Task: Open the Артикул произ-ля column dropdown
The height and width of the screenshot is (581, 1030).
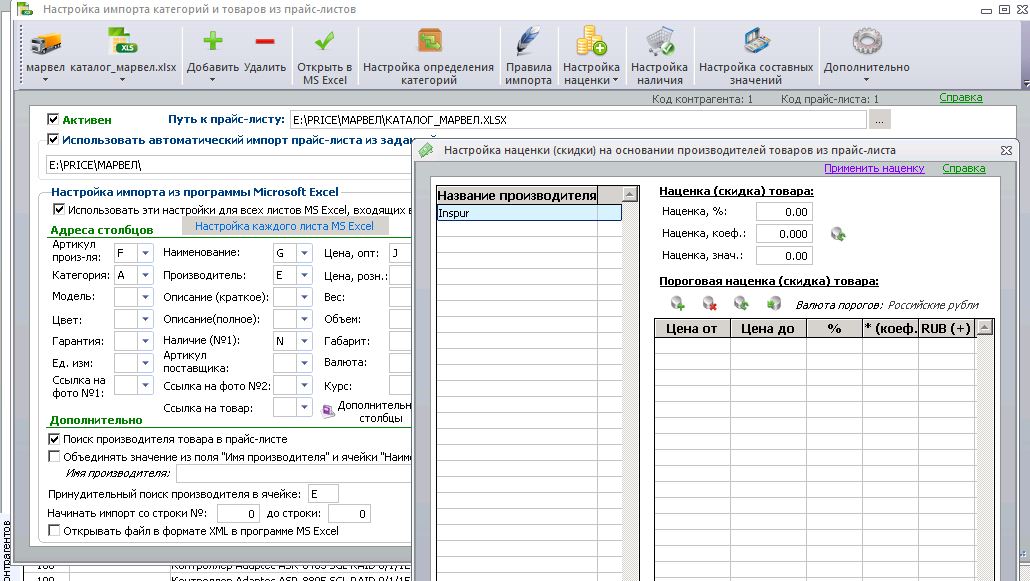Action: pos(145,253)
